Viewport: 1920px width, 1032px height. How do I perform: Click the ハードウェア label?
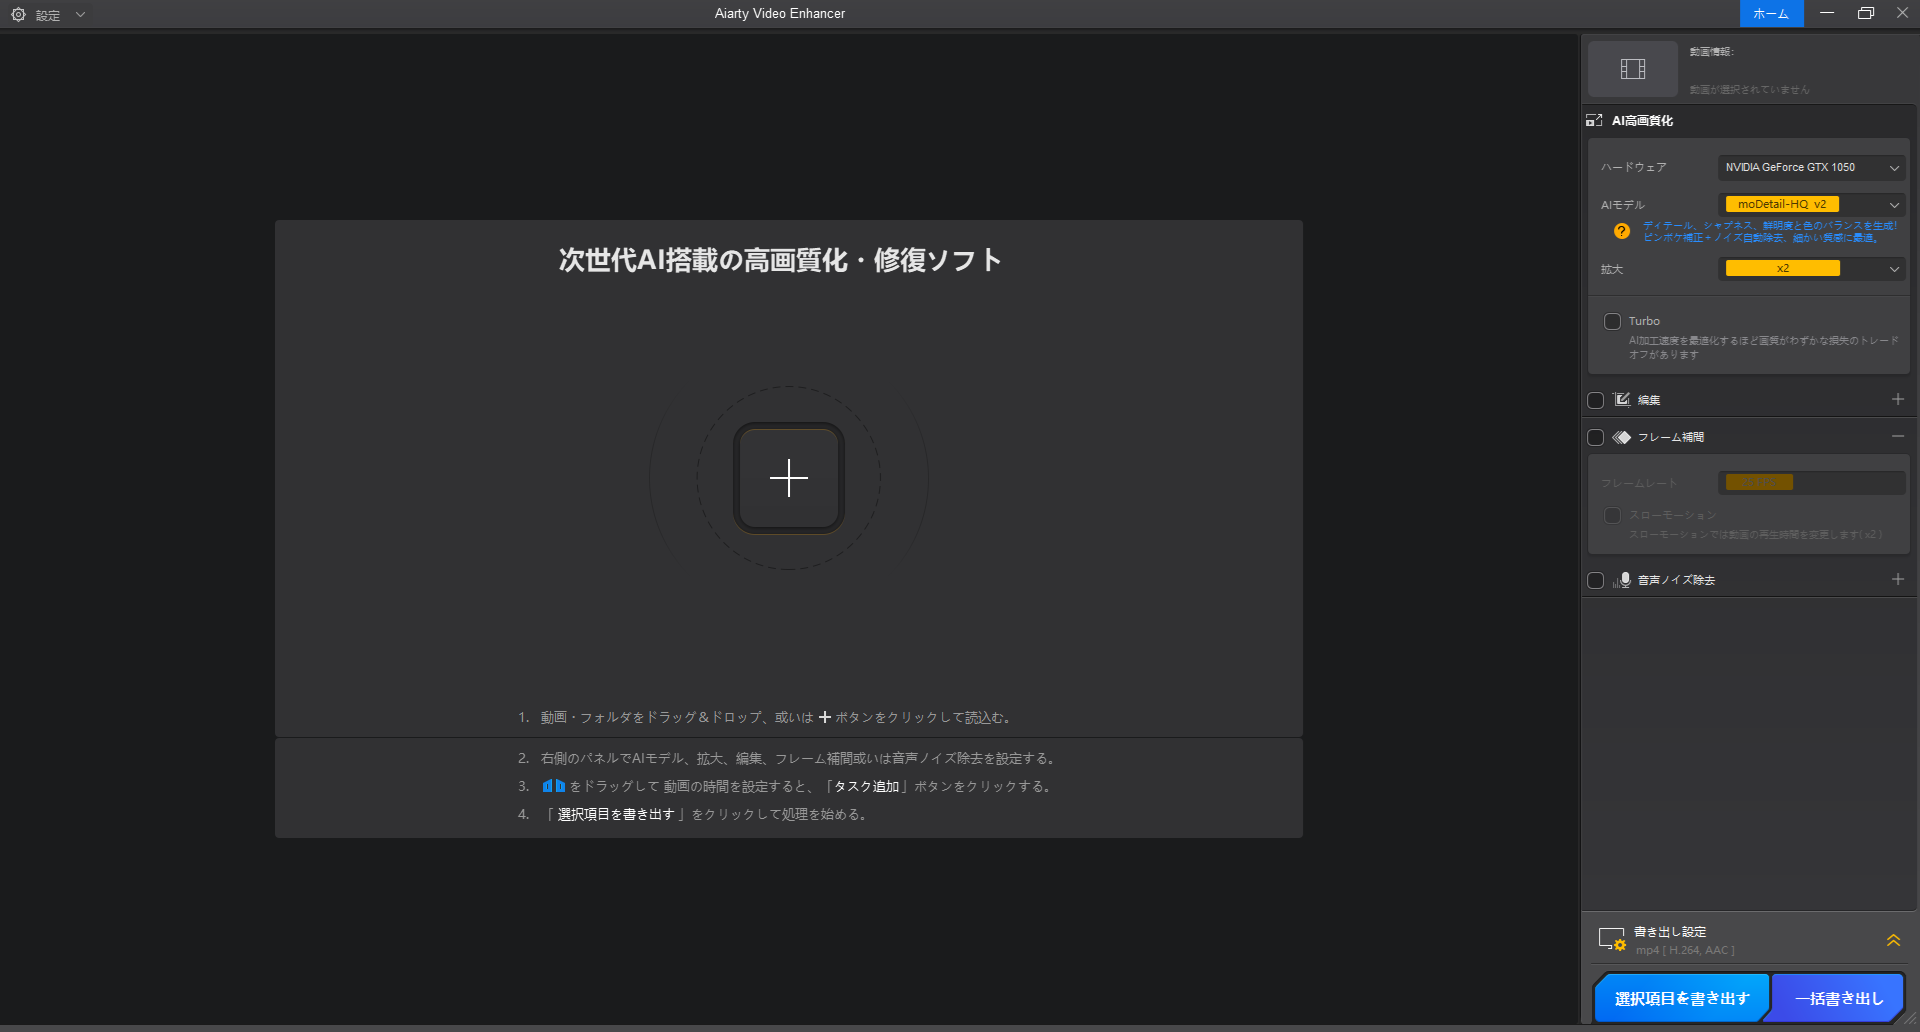click(1633, 167)
